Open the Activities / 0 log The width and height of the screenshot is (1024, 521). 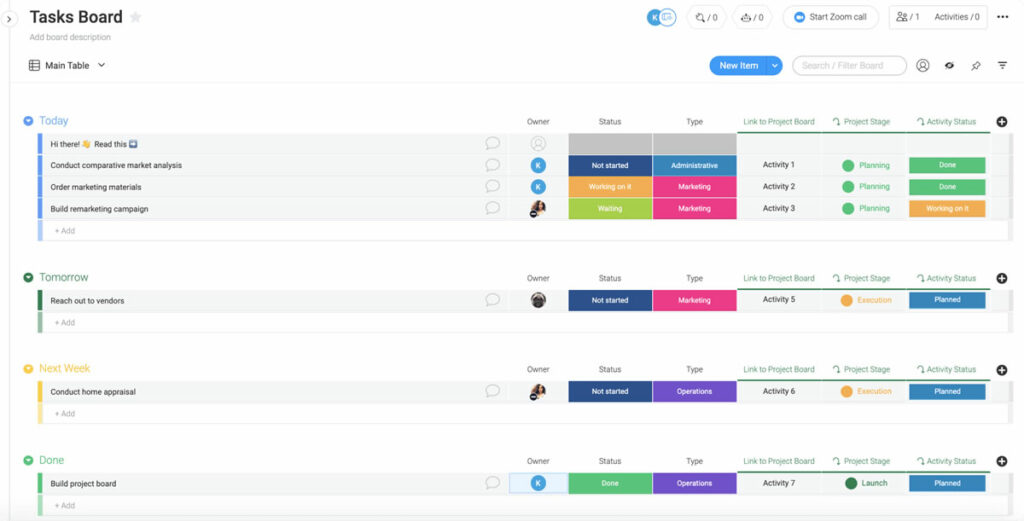[957, 17]
